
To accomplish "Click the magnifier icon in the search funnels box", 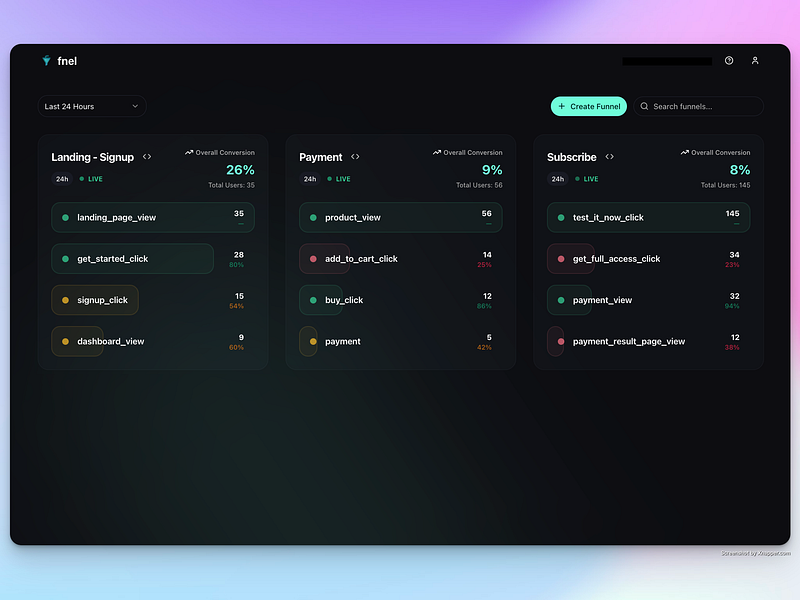I will tap(644, 106).
